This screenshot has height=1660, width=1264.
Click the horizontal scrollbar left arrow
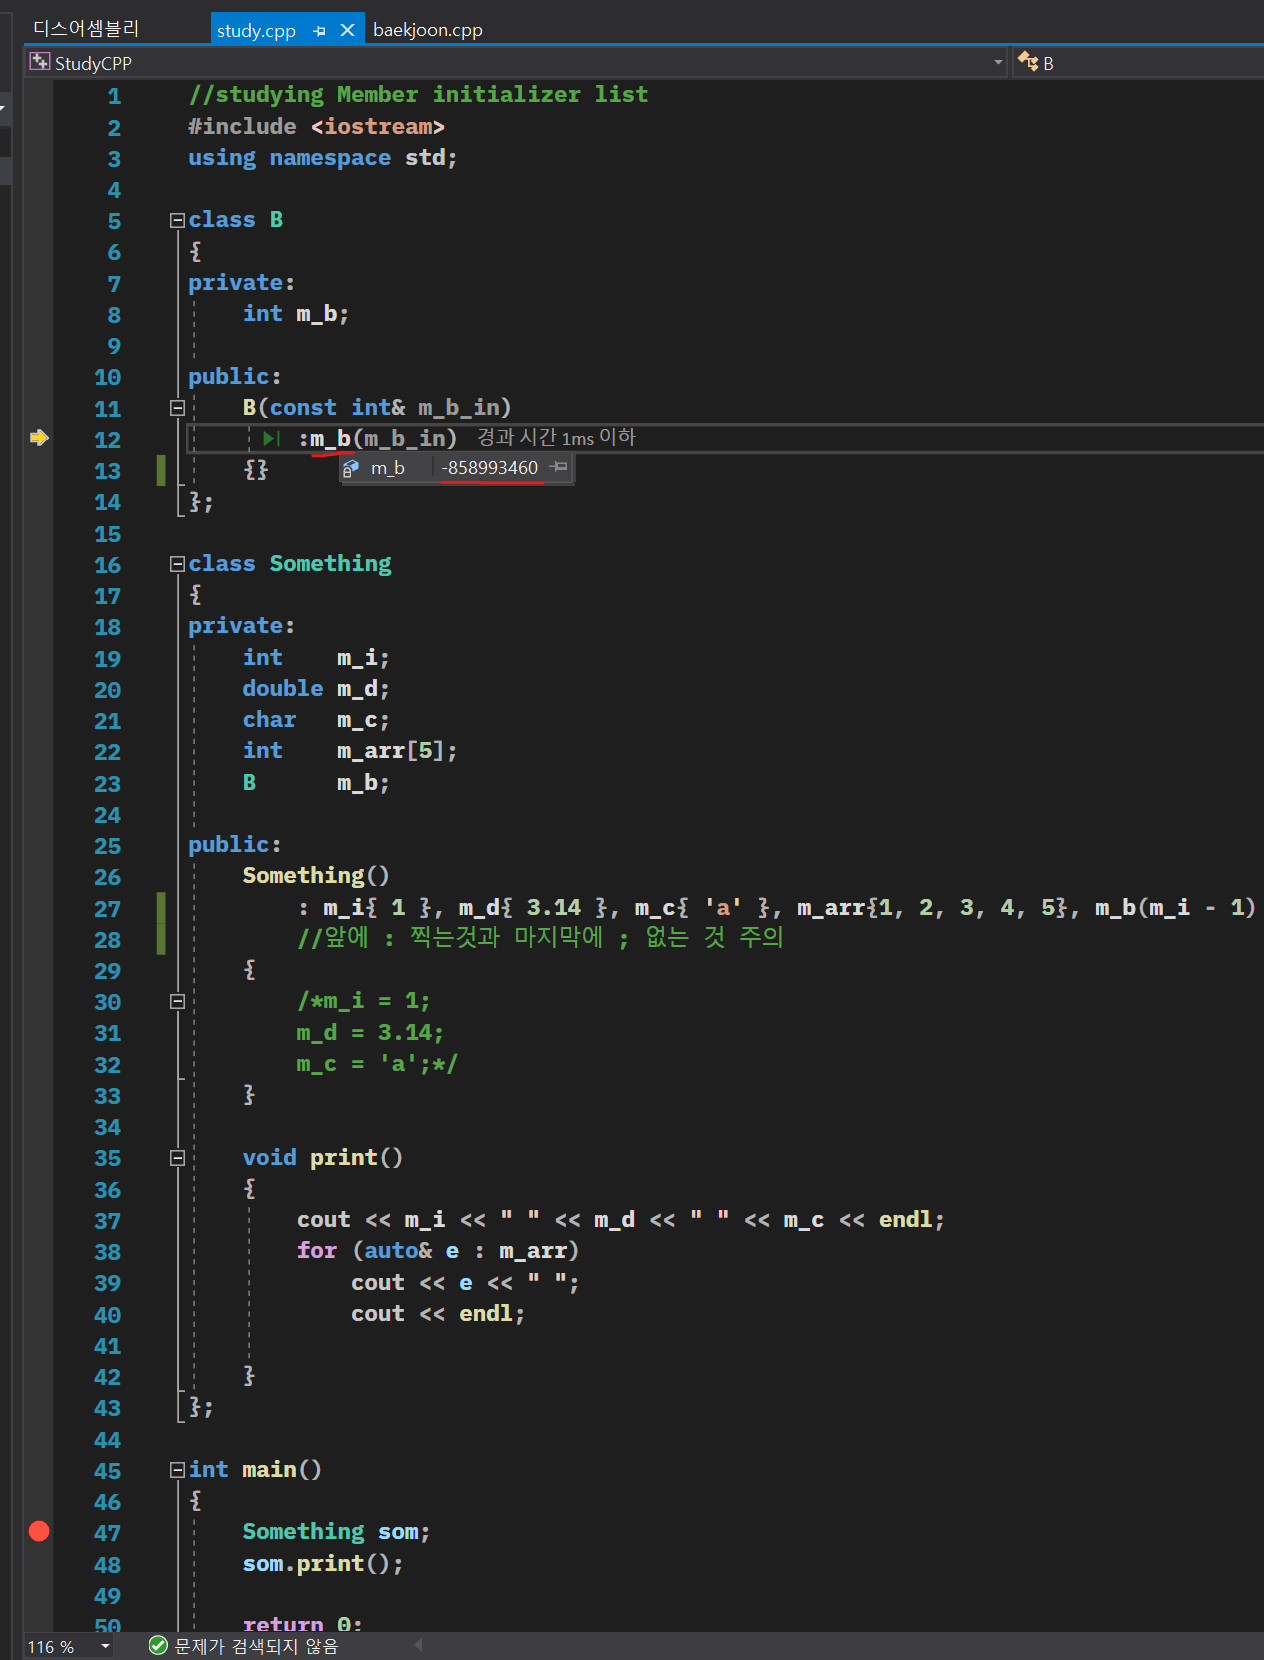coord(418,1645)
